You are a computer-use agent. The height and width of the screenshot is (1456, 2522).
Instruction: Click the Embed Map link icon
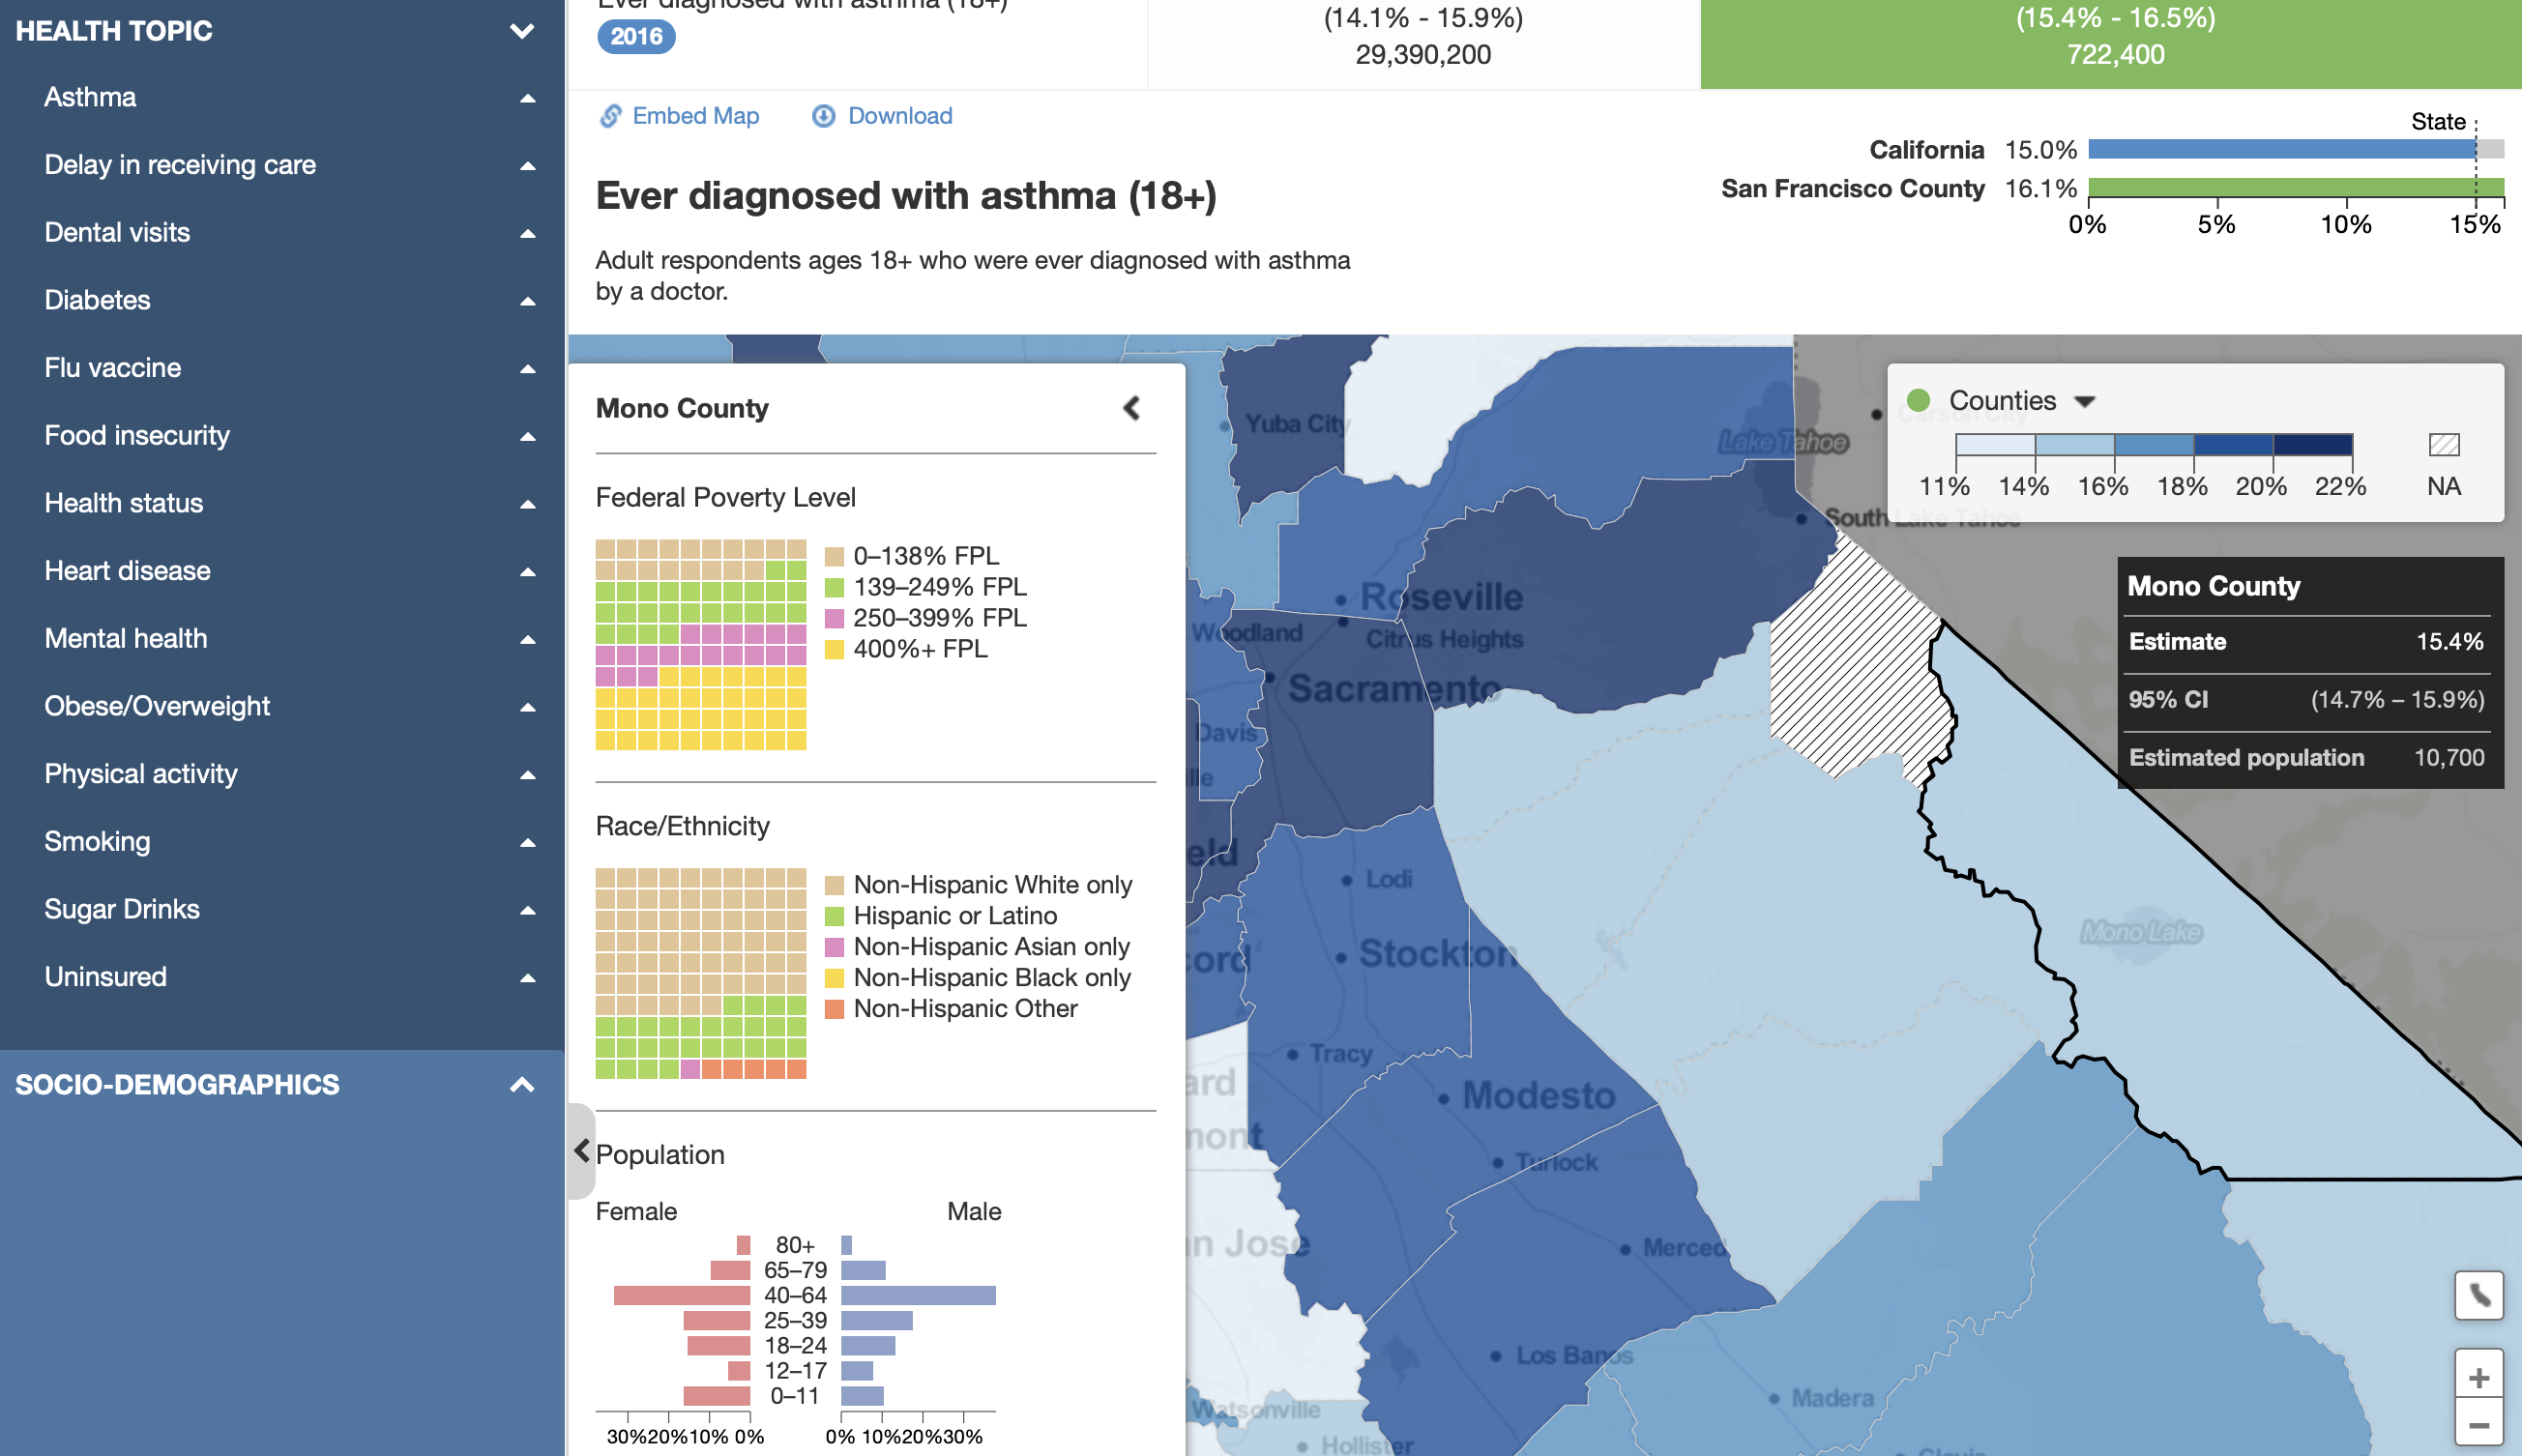pos(610,116)
